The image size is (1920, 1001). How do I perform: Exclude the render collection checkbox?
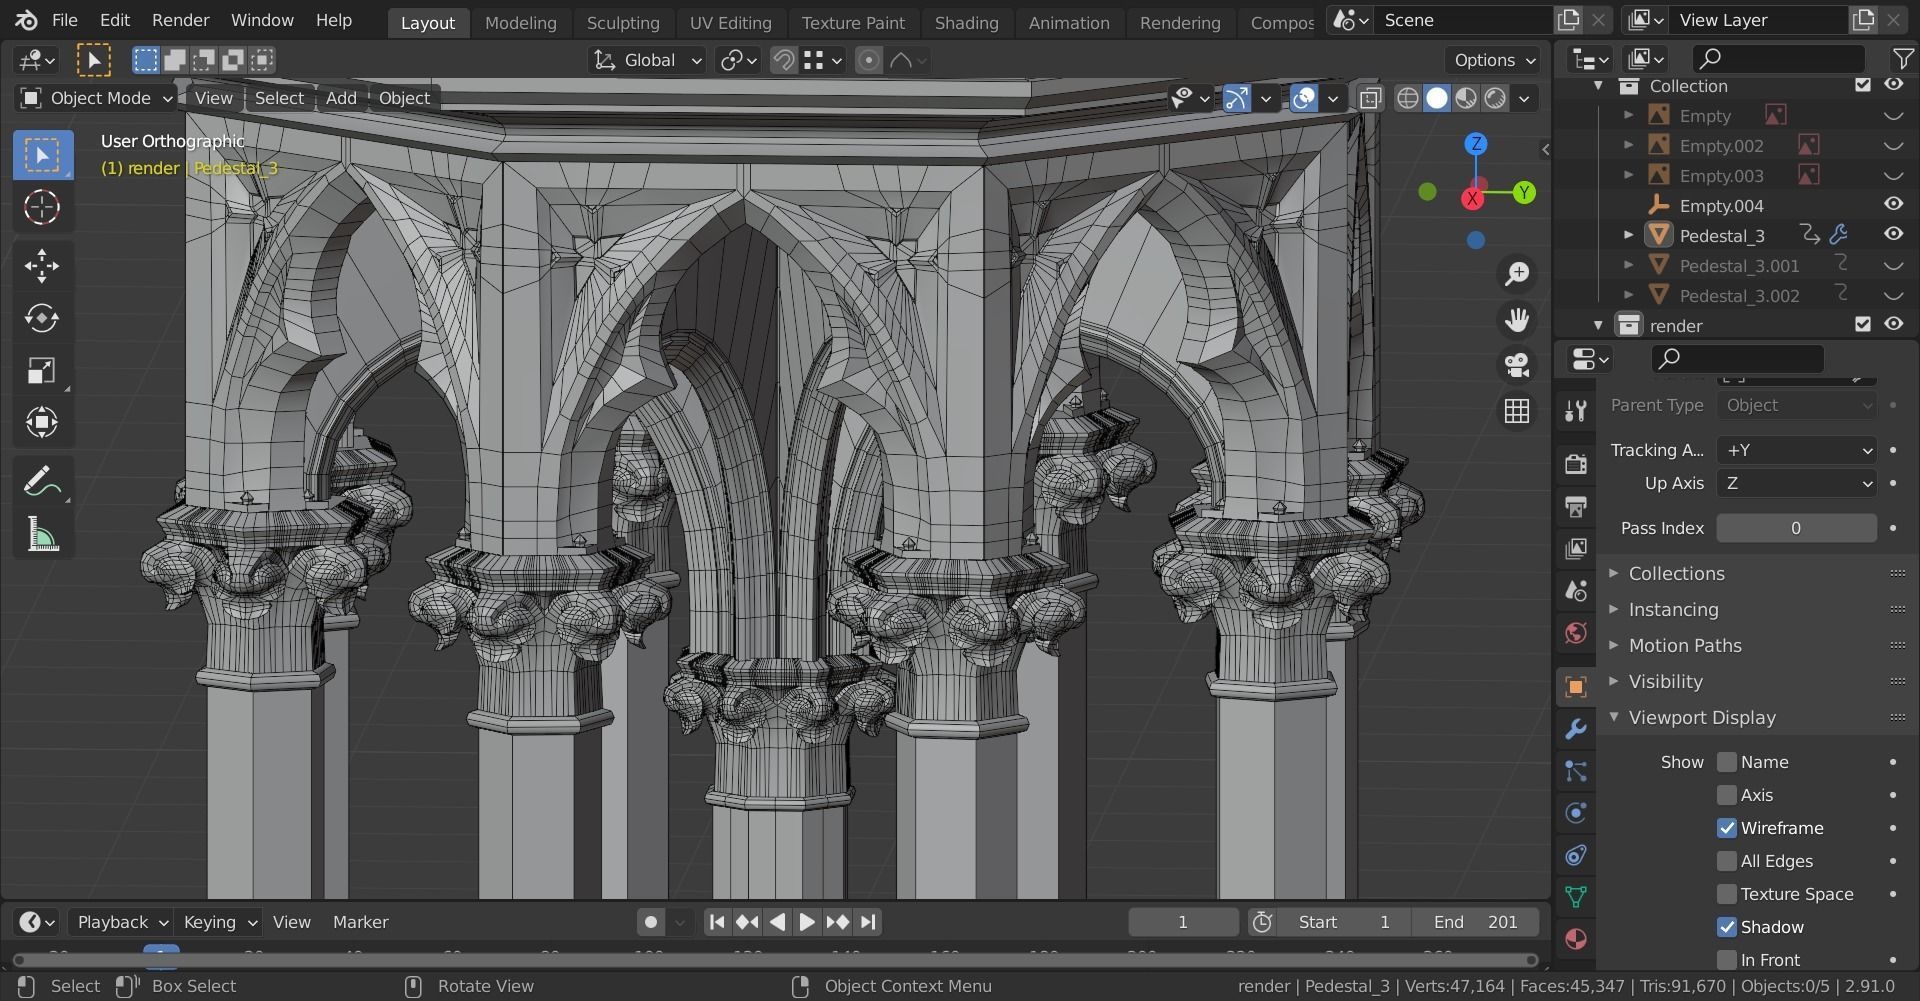pos(1862,324)
